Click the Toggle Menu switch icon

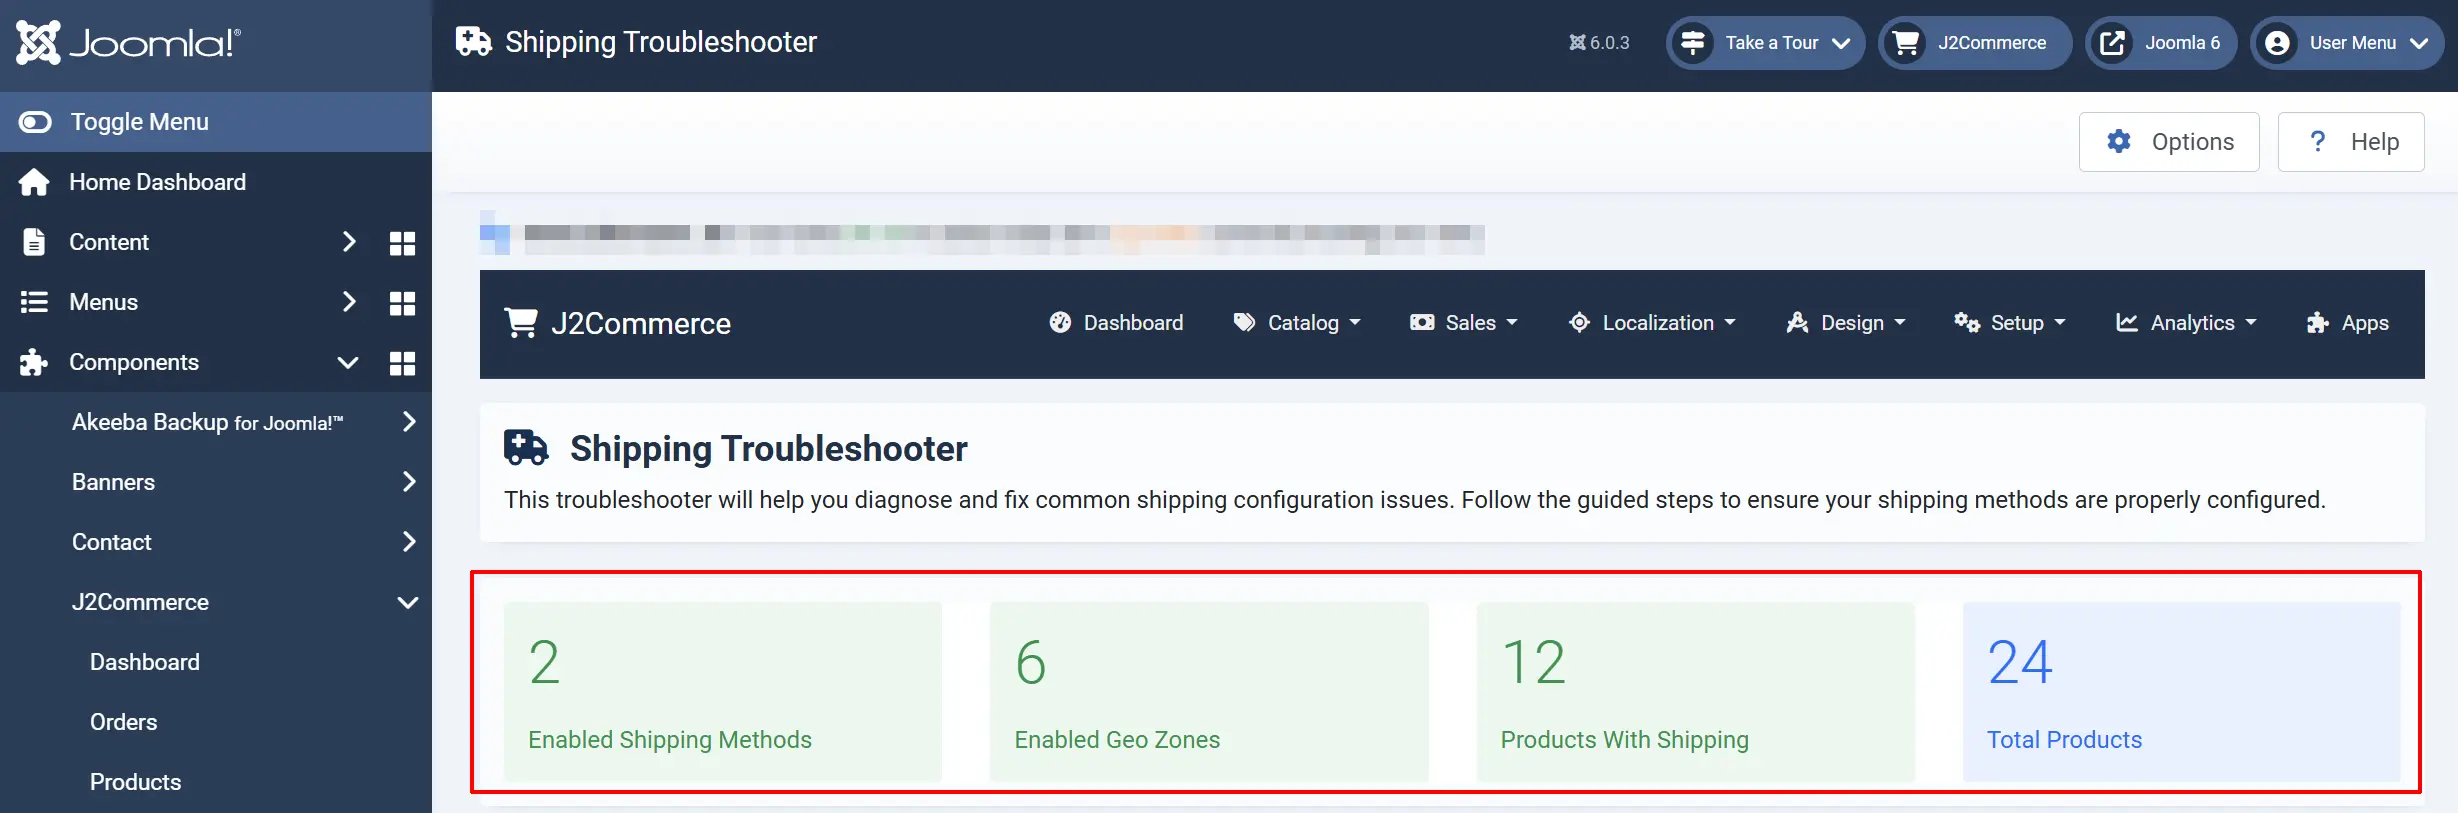pyautogui.click(x=35, y=122)
